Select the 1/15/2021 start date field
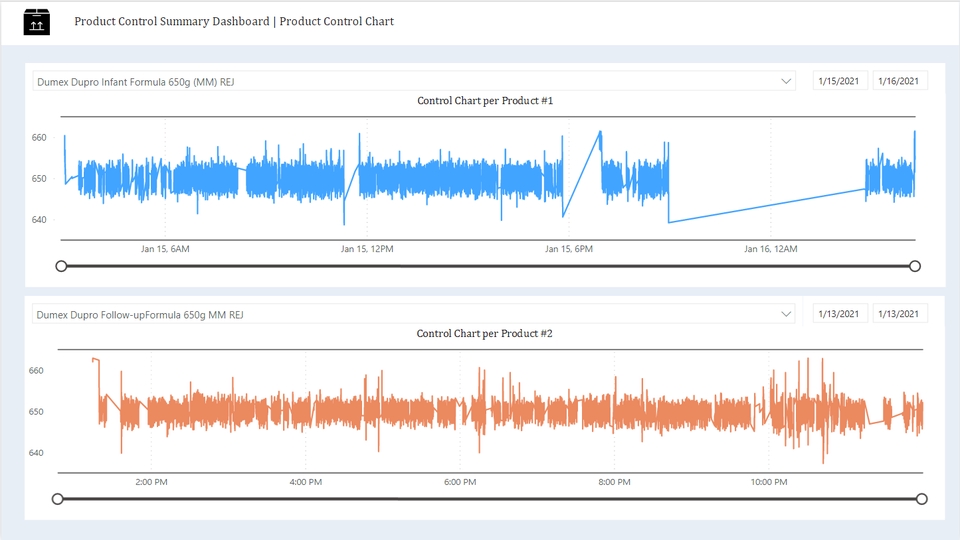Viewport: 960px width, 540px height. [839, 81]
